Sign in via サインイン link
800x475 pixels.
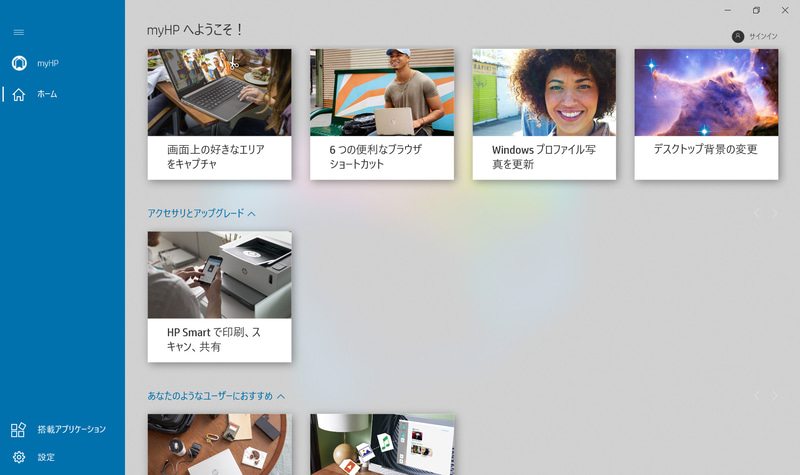[x=763, y=36]
